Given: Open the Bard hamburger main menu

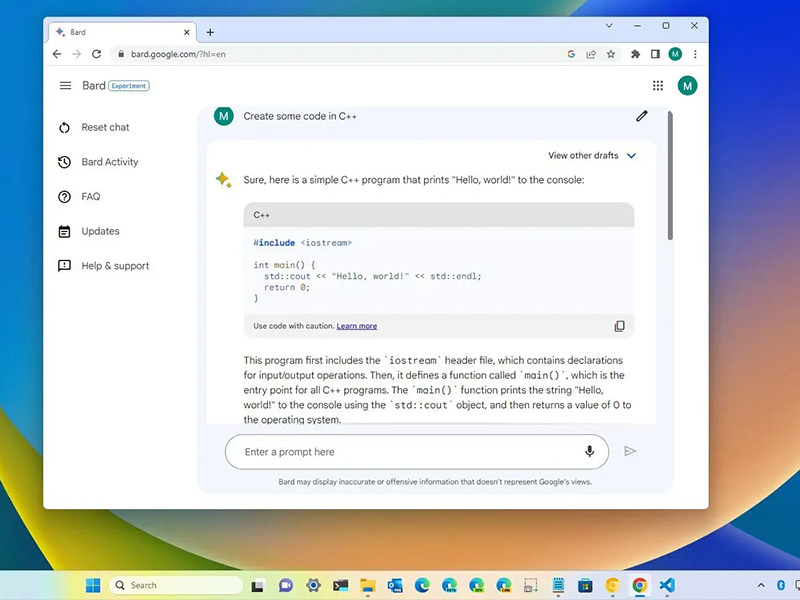Looking at the screenshot, I should pos(65,86).
